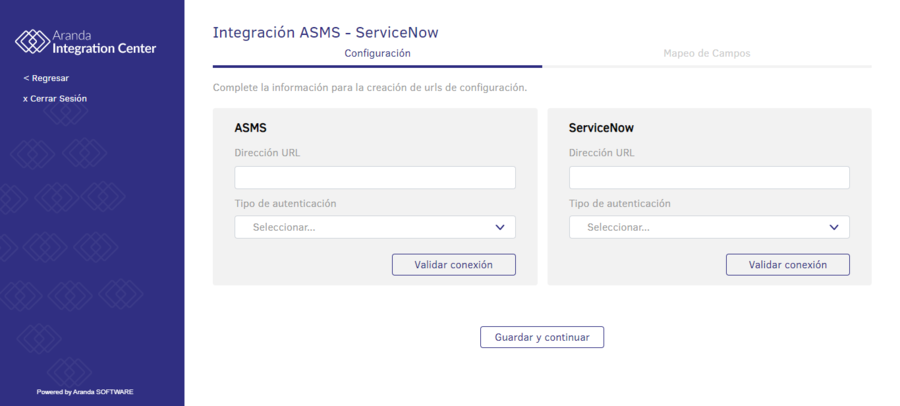Click Guardar y continuar button
Image resolution: width=900 pixels, height=406 pixels.
[542, 337]
